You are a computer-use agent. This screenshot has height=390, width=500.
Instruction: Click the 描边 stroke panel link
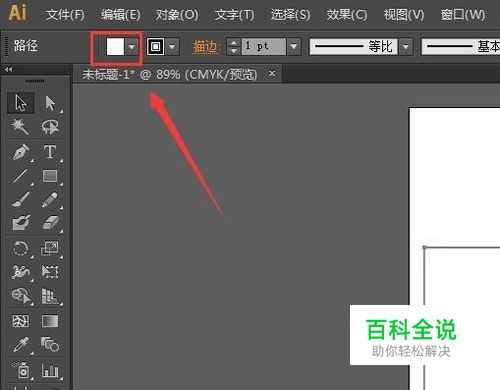pos(206,47)
